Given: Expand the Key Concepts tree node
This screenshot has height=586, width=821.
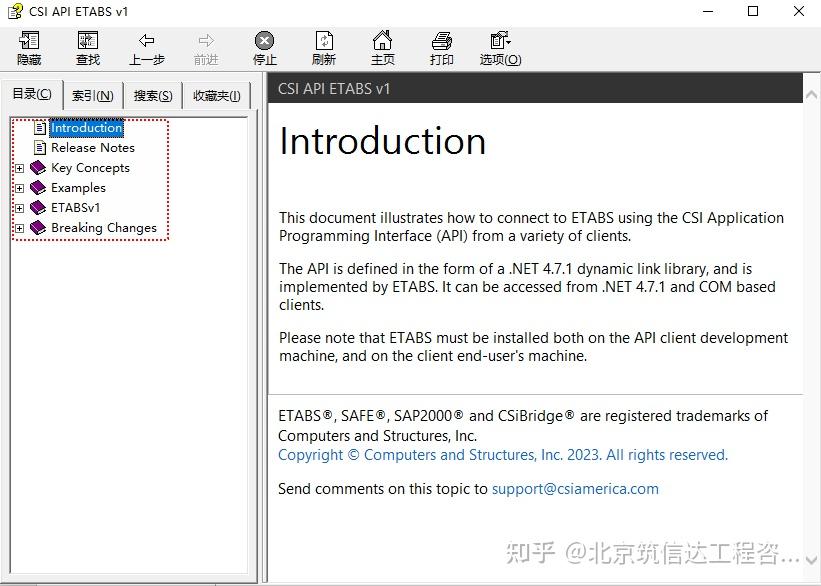Looking at the screenshot, I should (21, 168).
